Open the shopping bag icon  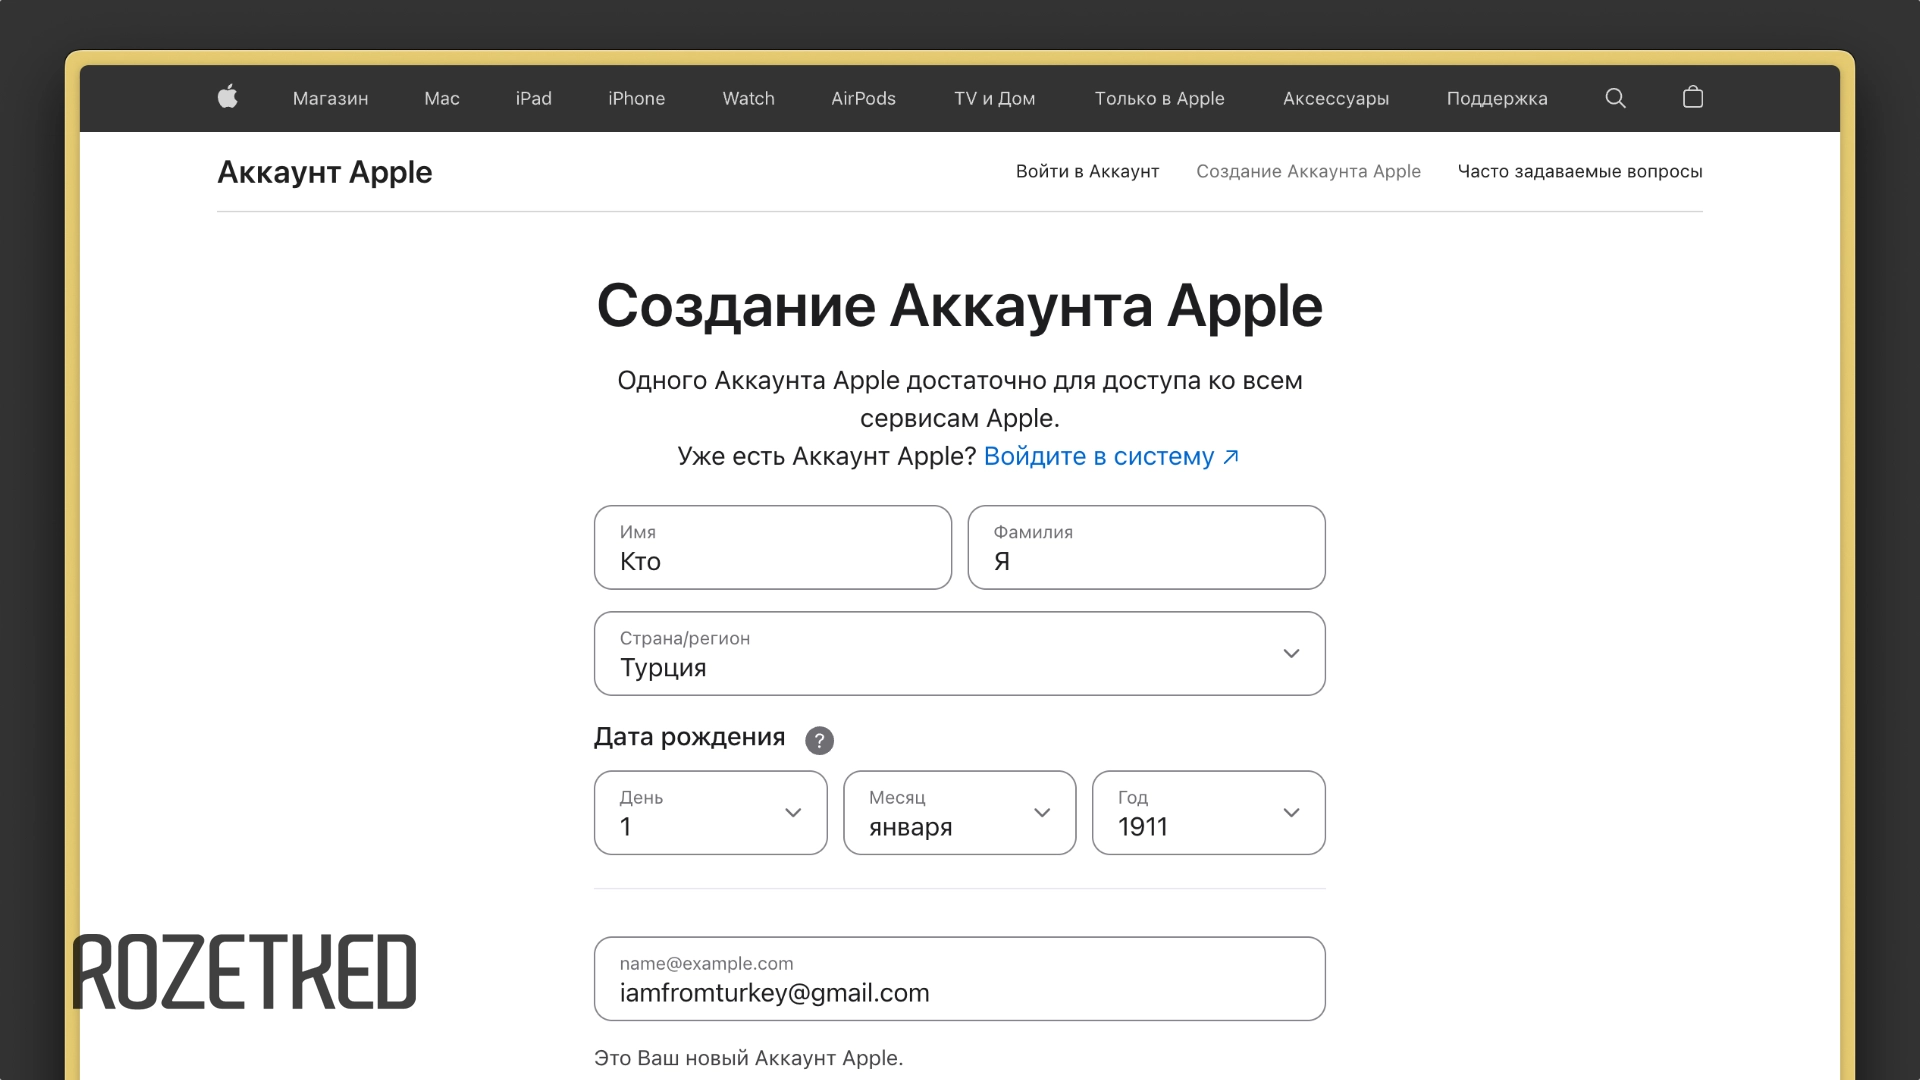point(1692,97)
